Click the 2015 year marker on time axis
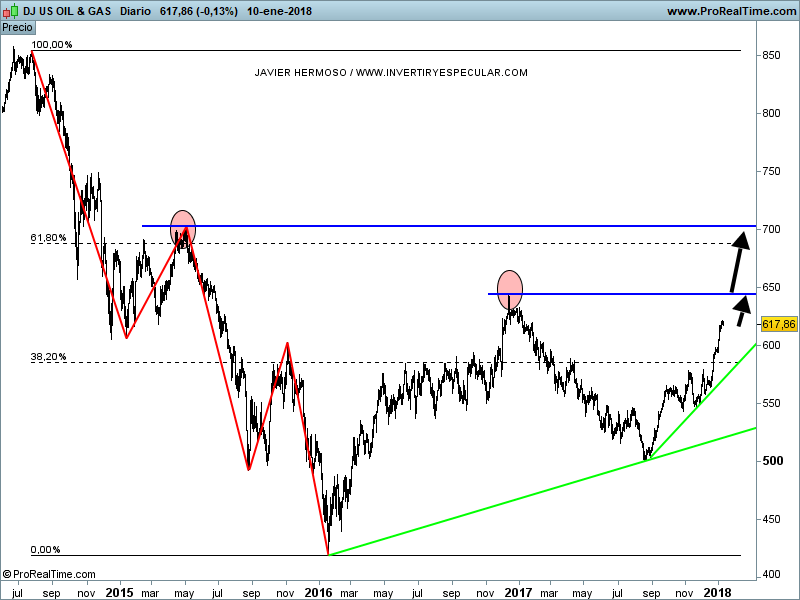This screenshot has height=600, width=800. point(119,592)
